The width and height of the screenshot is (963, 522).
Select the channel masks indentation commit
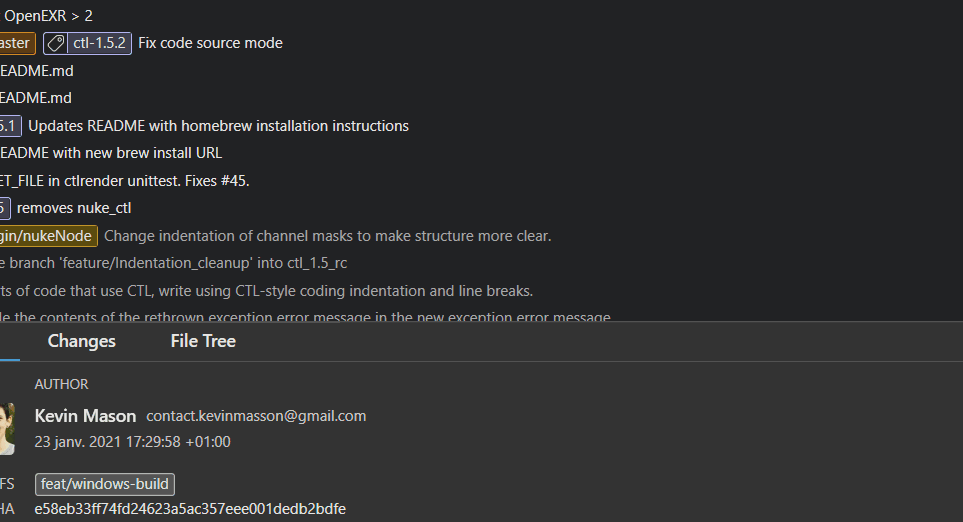point(327,236)
